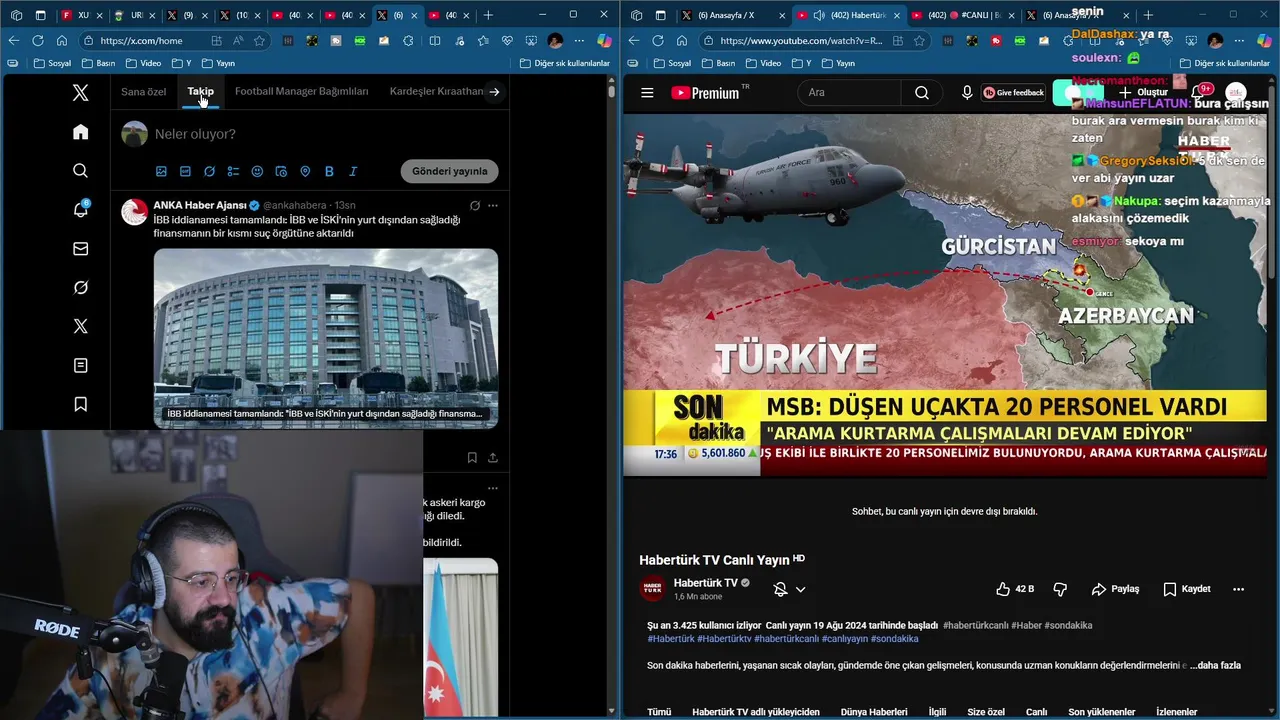Refresh the x.com page
Image resolution: width=1280 pixels, height=720 pixels.
coord(38,41)
